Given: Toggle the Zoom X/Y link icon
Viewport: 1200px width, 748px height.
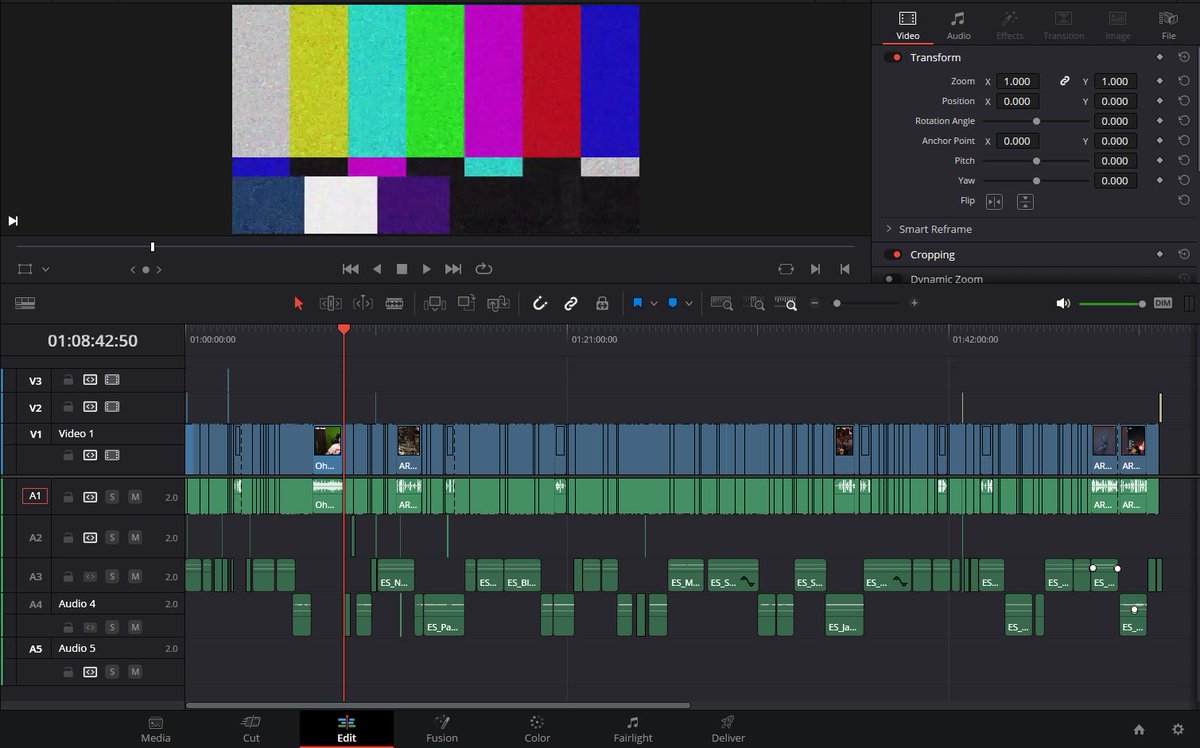Looking at the screenshot, I should coord(1065,81).
